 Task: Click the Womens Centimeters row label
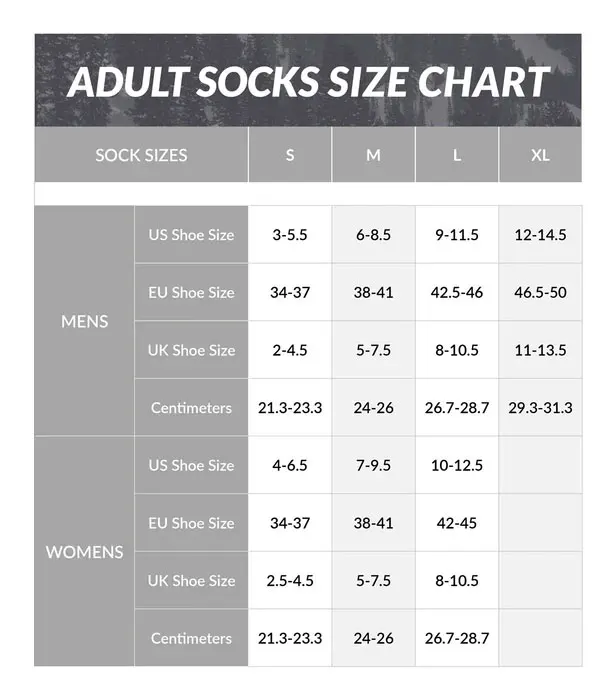tap(191, 638)
